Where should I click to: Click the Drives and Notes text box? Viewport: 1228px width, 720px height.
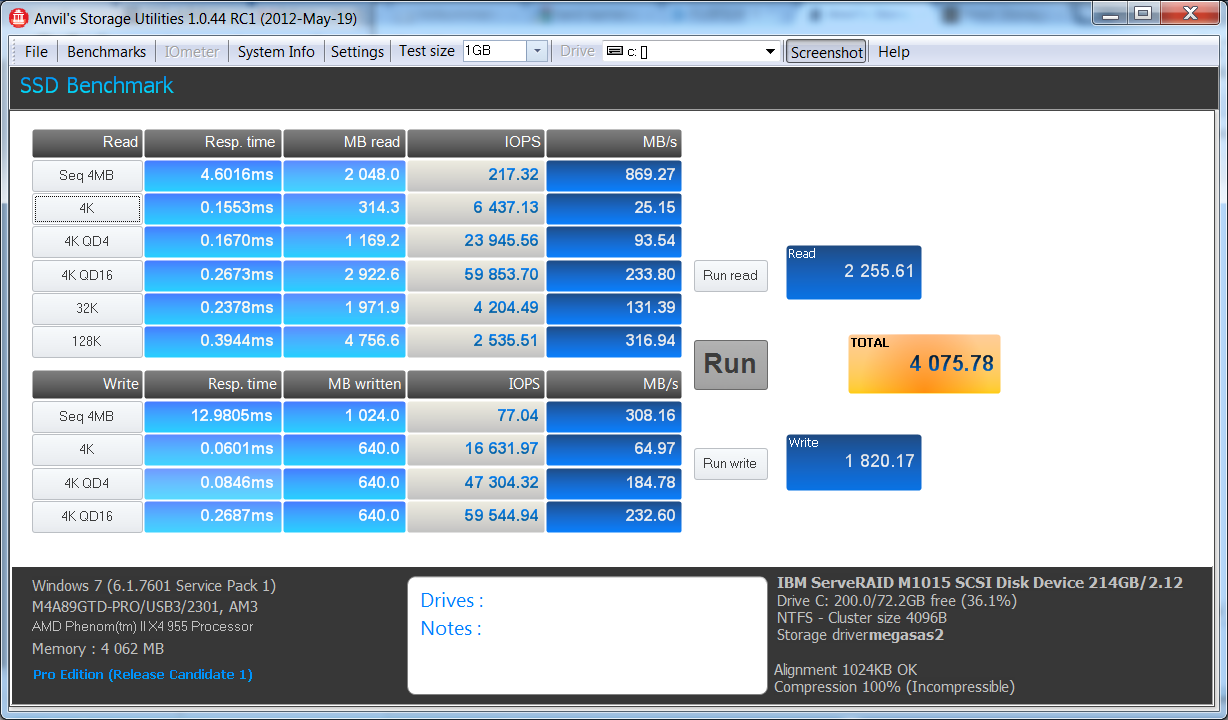pyautogui.click(x=587, y=635)
